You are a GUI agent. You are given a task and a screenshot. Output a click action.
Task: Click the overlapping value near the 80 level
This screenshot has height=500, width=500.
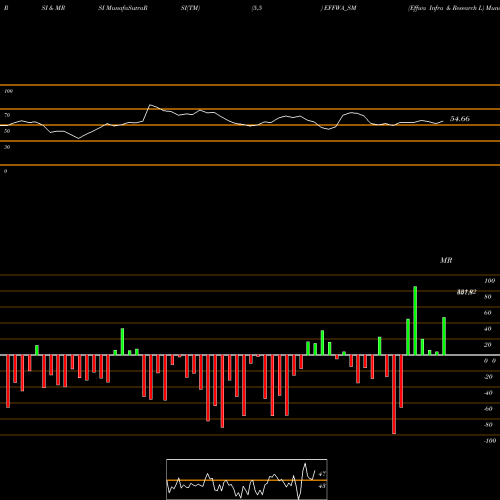(466, 292)
